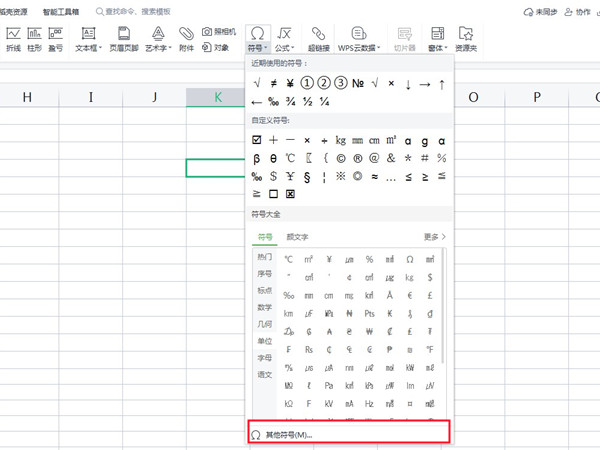The image size is (600, 450).
Task: Expand the 公式 dropdown arrow
Action: click(x=293, y=48)
